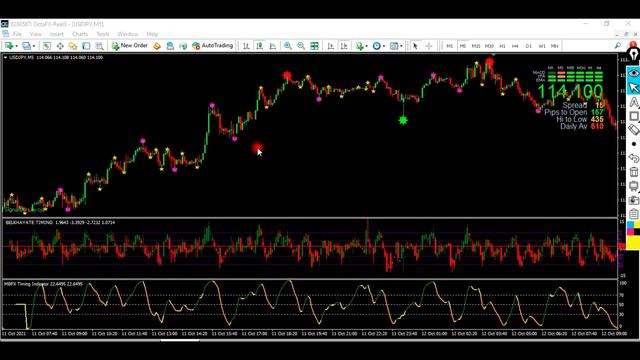Open the Periods clock icon
This screenshot has width=640, height=360.
[x=377, y=46]
